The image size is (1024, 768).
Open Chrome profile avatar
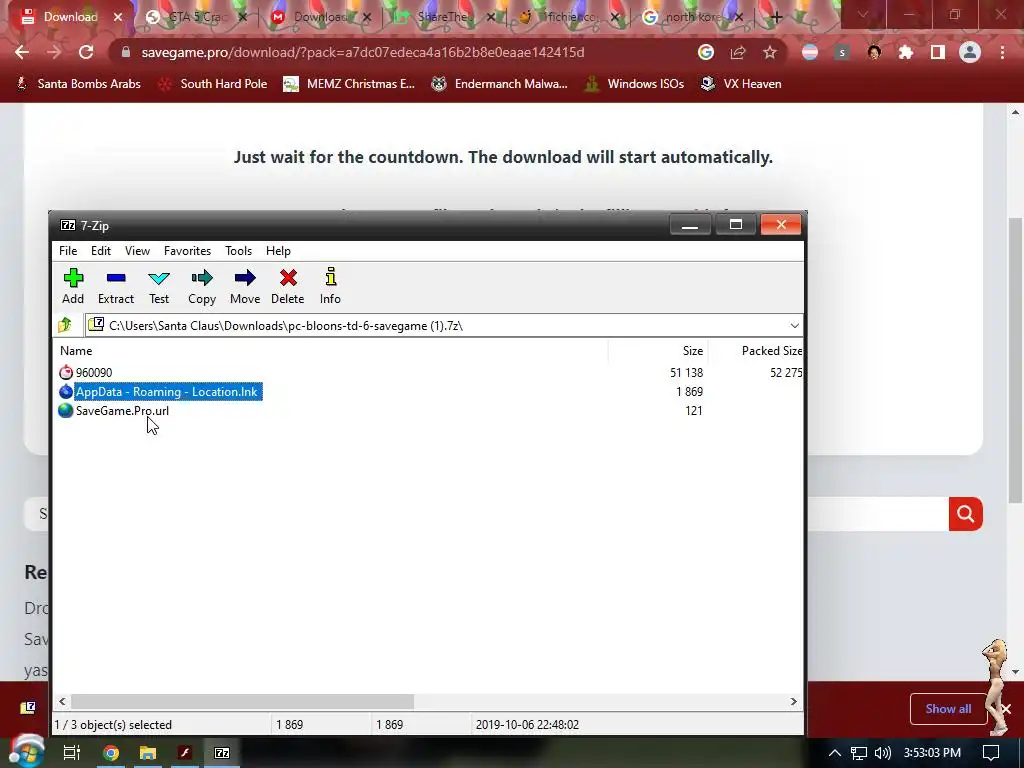pos(970,52)
